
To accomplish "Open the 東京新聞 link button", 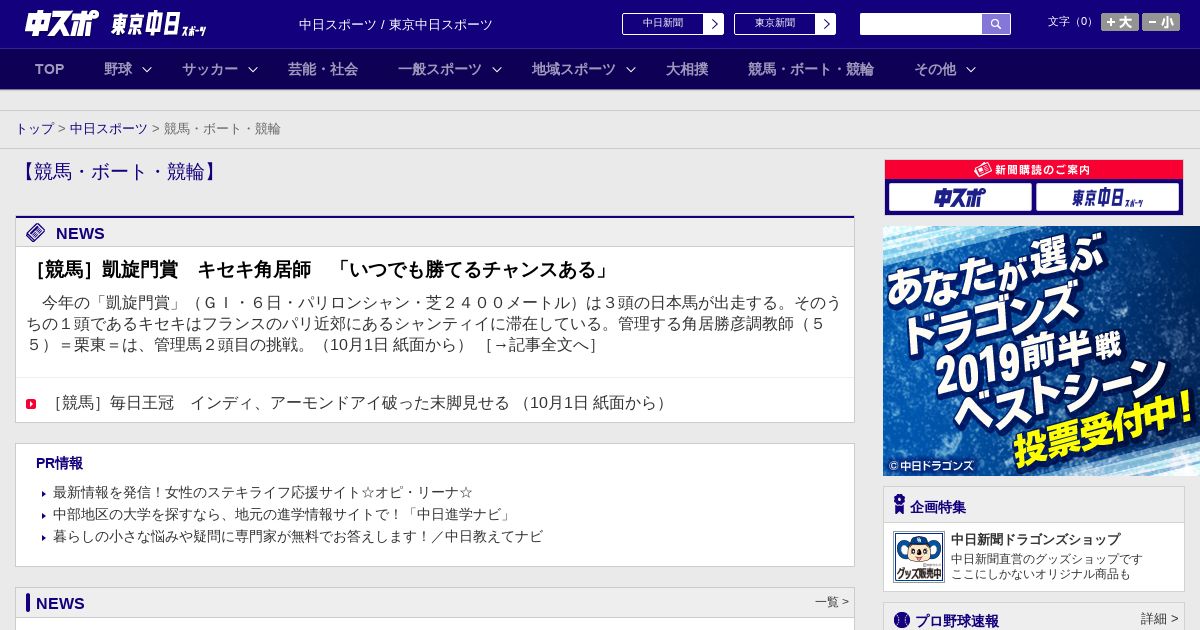I will click(775, 24).
